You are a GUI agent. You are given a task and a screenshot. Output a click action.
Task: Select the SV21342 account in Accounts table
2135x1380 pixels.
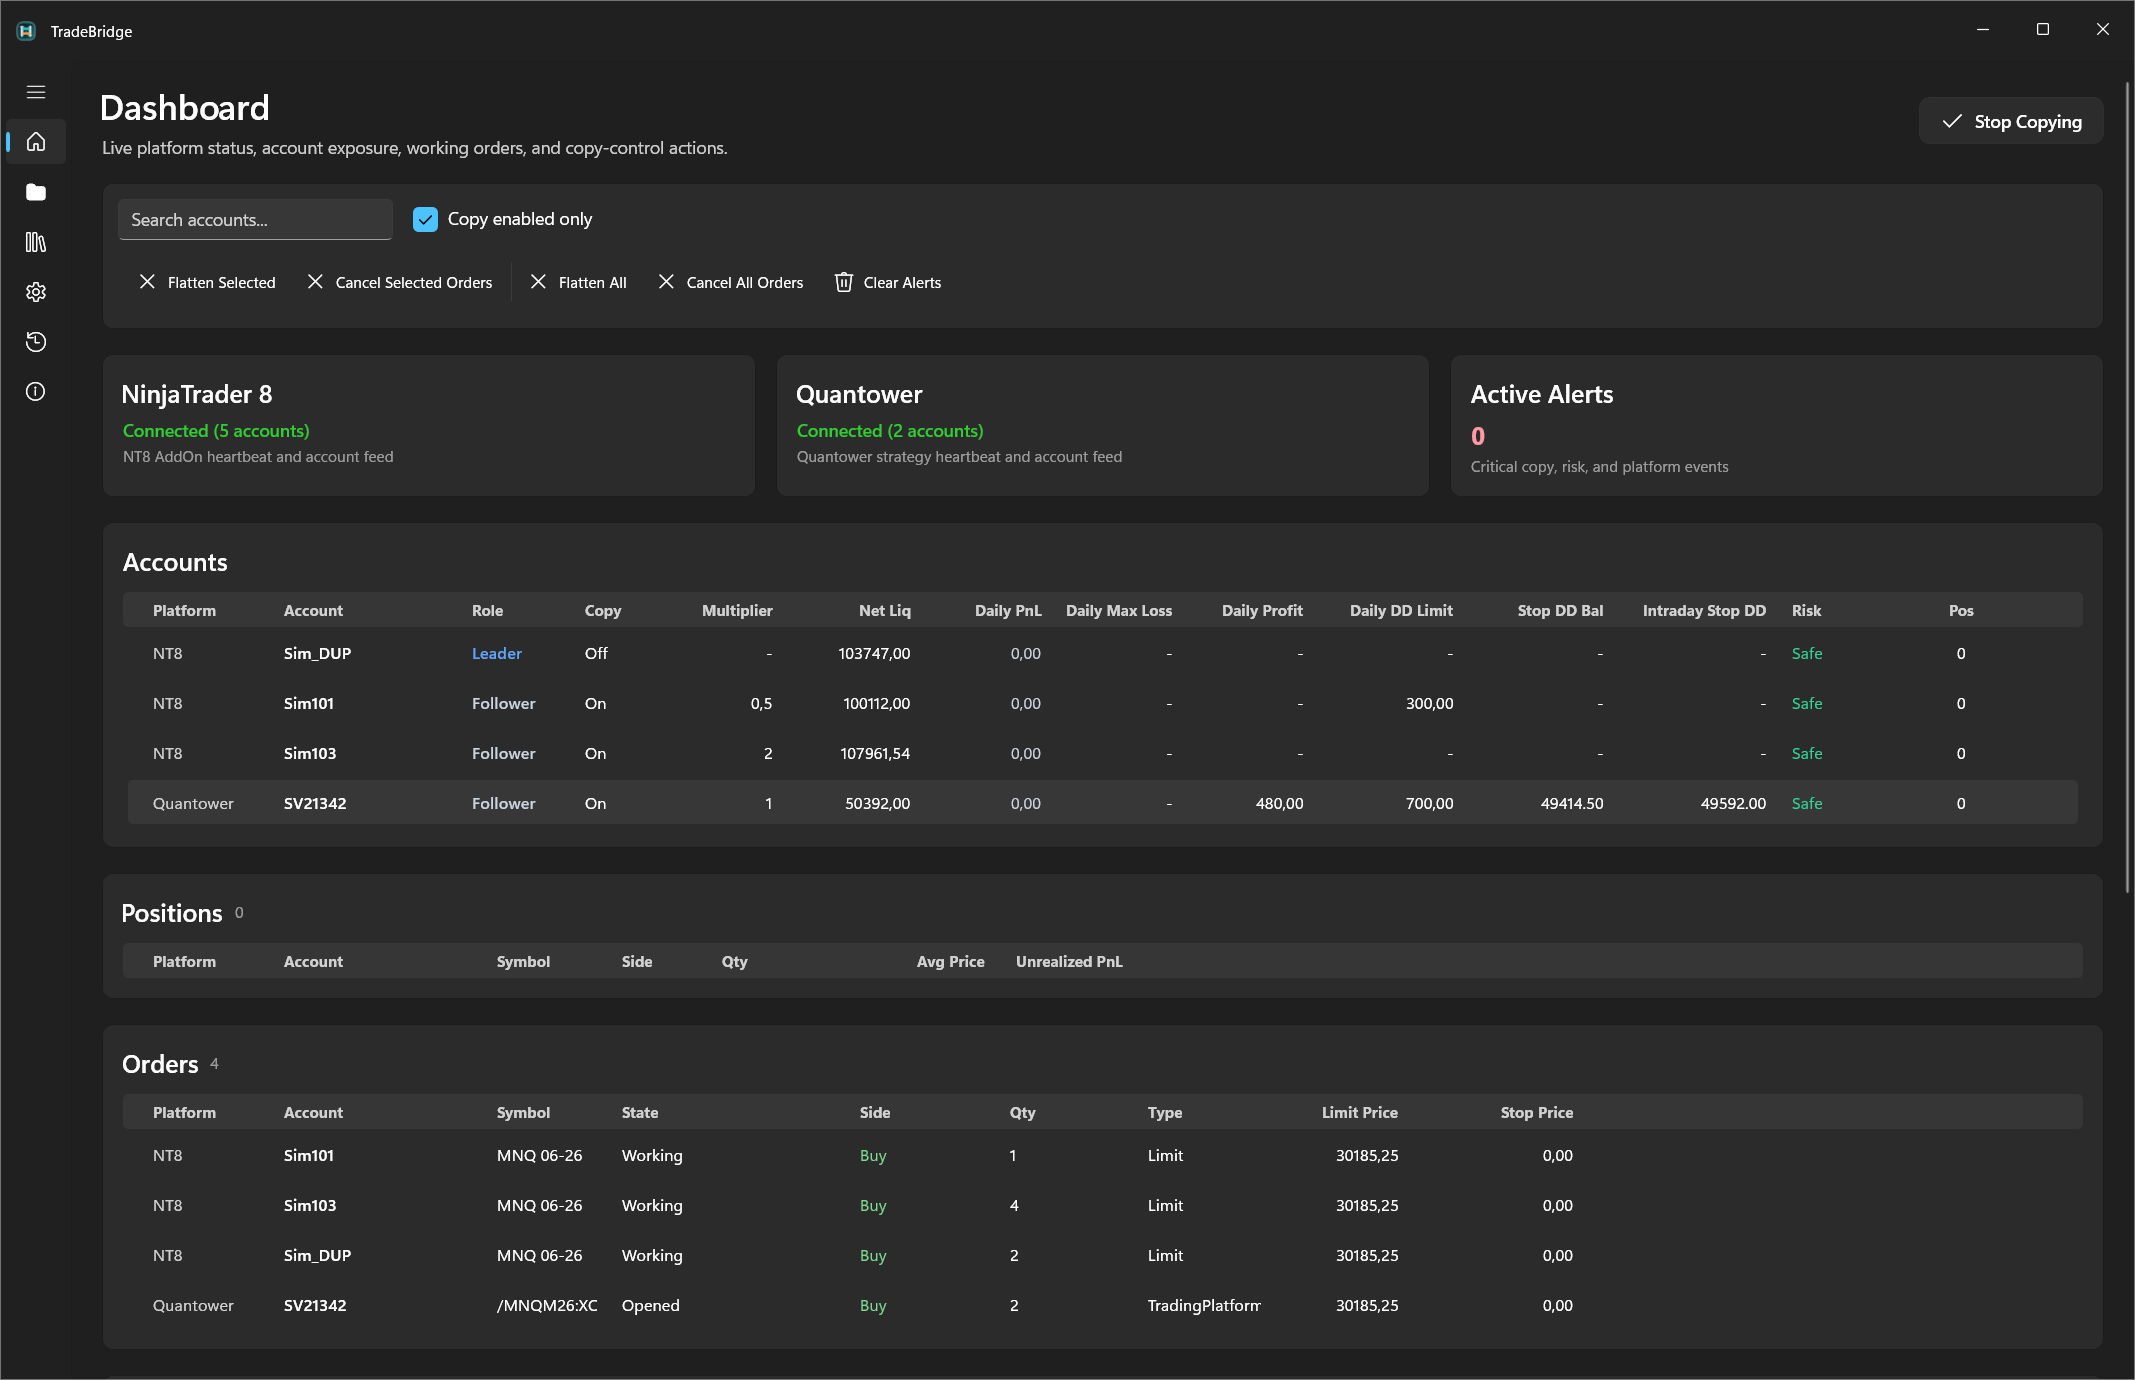click(x=1103, y=803)
